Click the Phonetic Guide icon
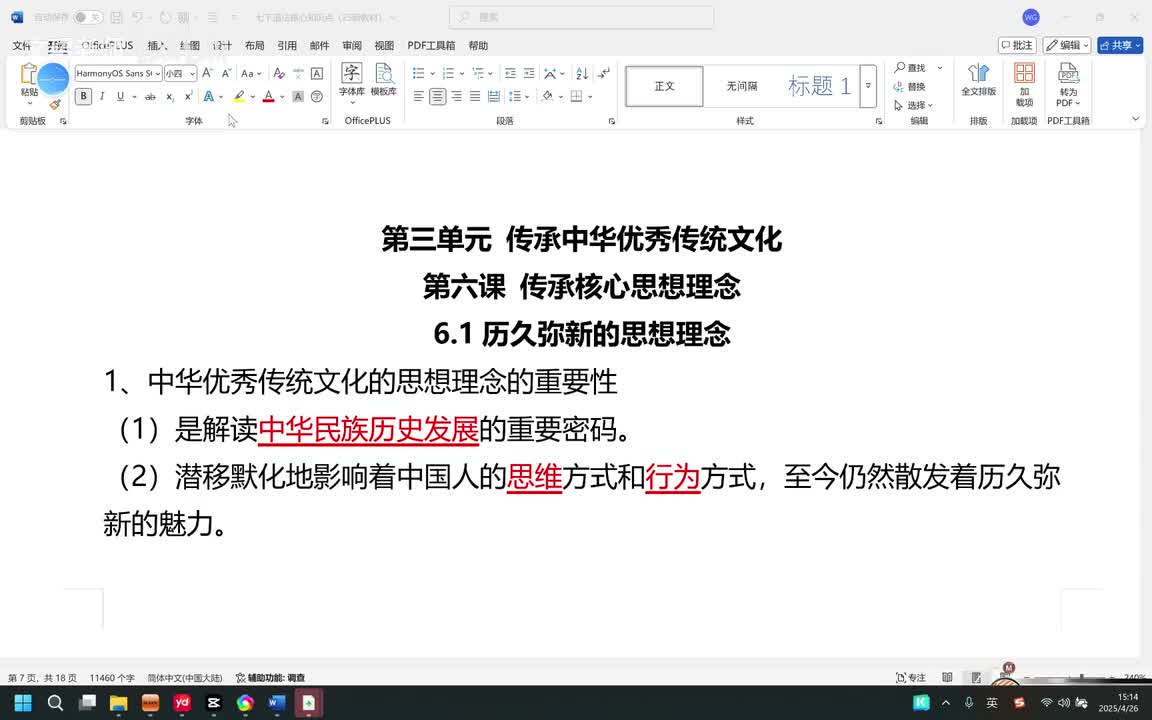 [298, 73]
